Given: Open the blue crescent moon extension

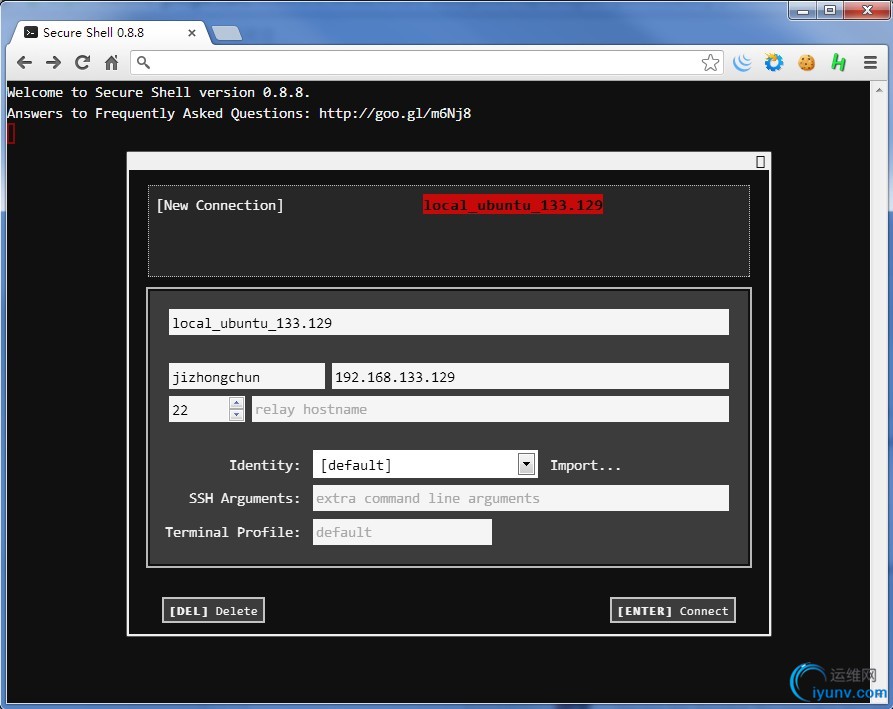Looking at the screenshot, I should point(742,63).
